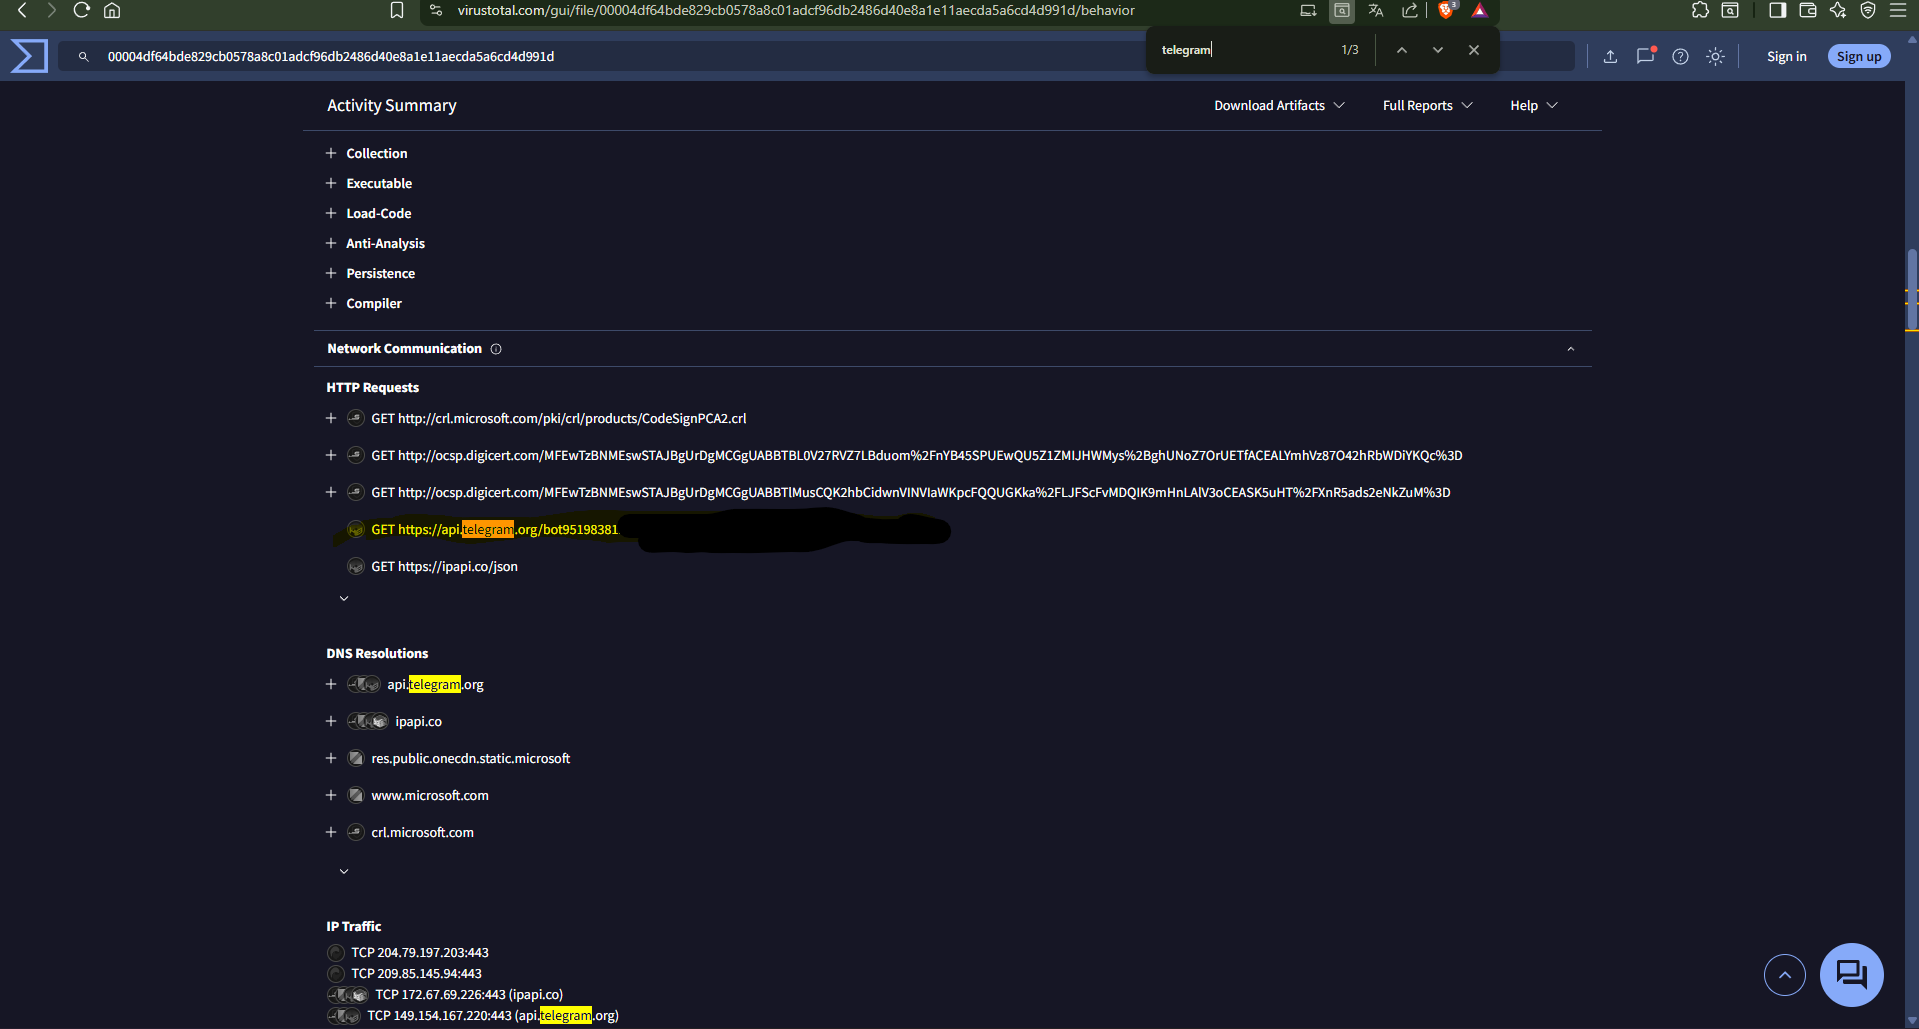Open the chat support bubble button
This screenshot has width=1919, height=1029.
click(1852, 975)
